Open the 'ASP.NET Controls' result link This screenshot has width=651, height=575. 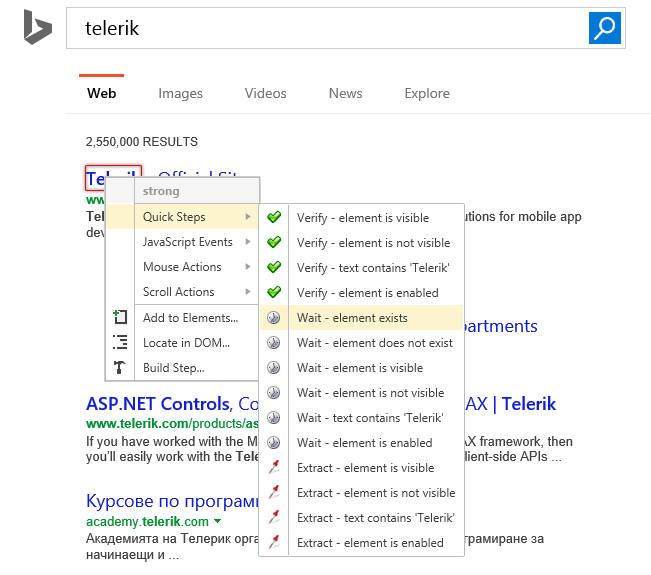172,403
